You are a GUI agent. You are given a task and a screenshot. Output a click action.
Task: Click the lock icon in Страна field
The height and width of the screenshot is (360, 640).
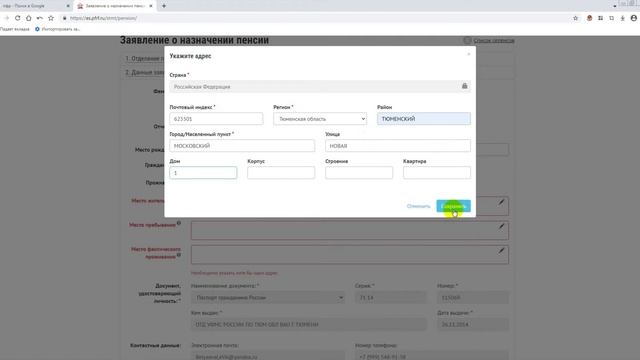[464, 86]
